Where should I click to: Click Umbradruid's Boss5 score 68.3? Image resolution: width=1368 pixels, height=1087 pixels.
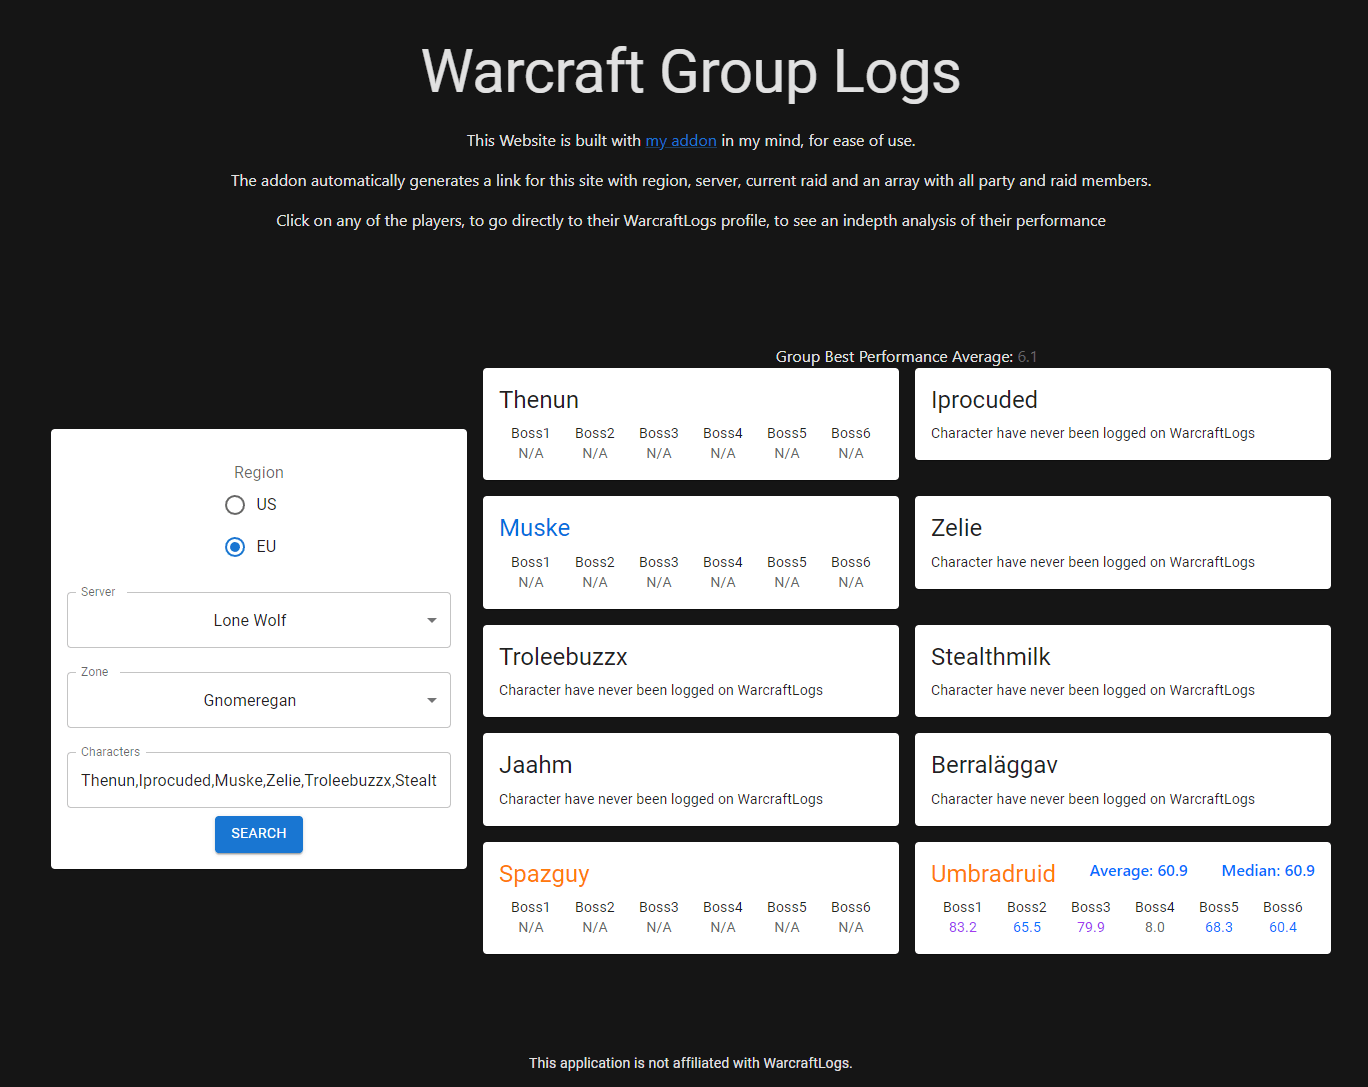pos(1219,927)
